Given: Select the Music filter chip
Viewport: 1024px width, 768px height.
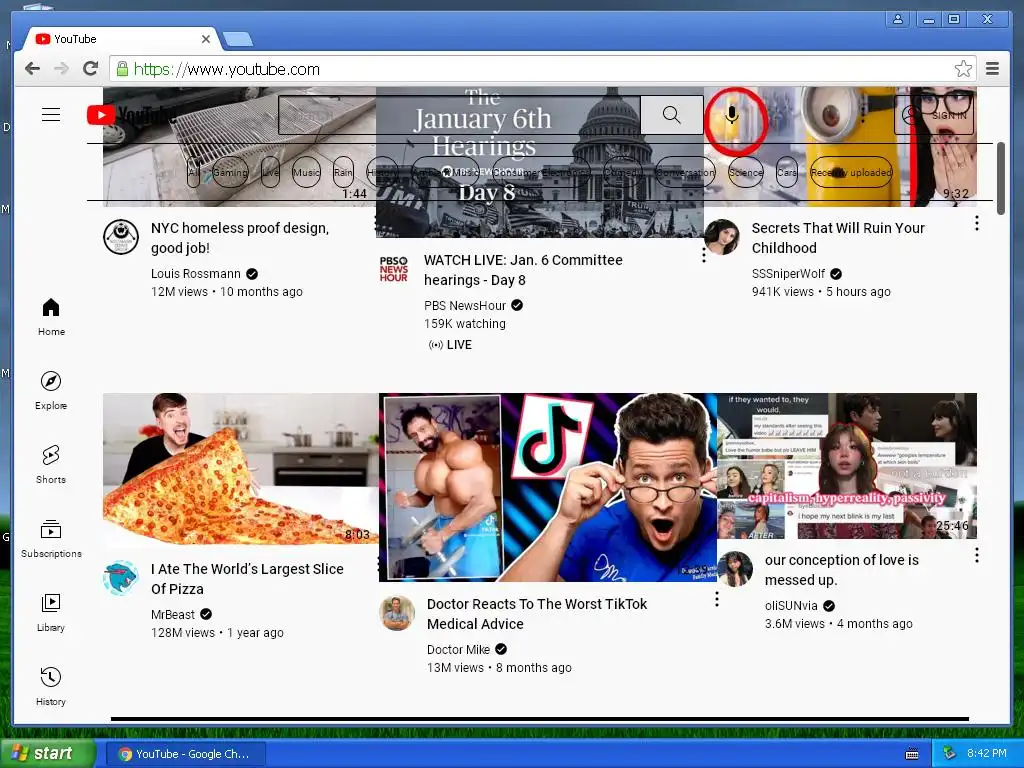Looking at the screenshot, I should (x=306, y=172).
